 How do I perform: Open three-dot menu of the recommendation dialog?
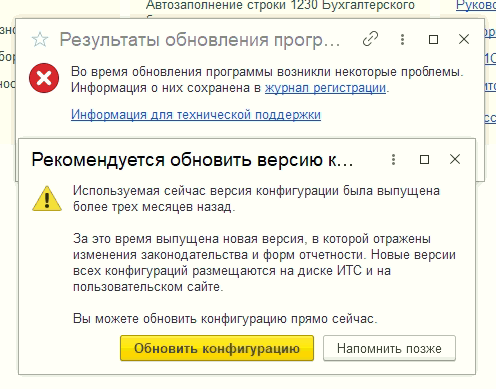tap(393, 159)
